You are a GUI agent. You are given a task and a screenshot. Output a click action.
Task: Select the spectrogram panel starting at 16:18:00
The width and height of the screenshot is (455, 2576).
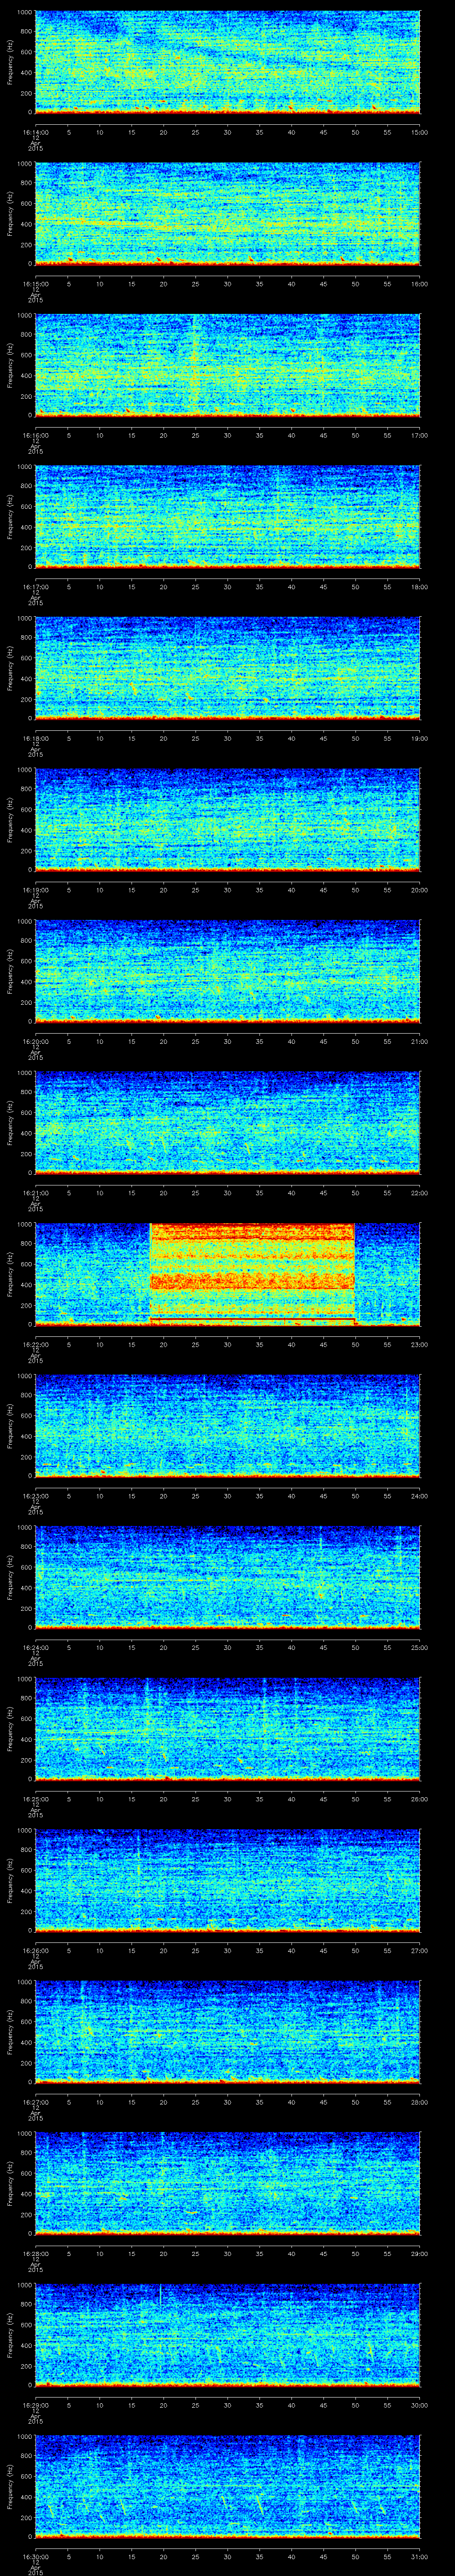tap(227, 668)
